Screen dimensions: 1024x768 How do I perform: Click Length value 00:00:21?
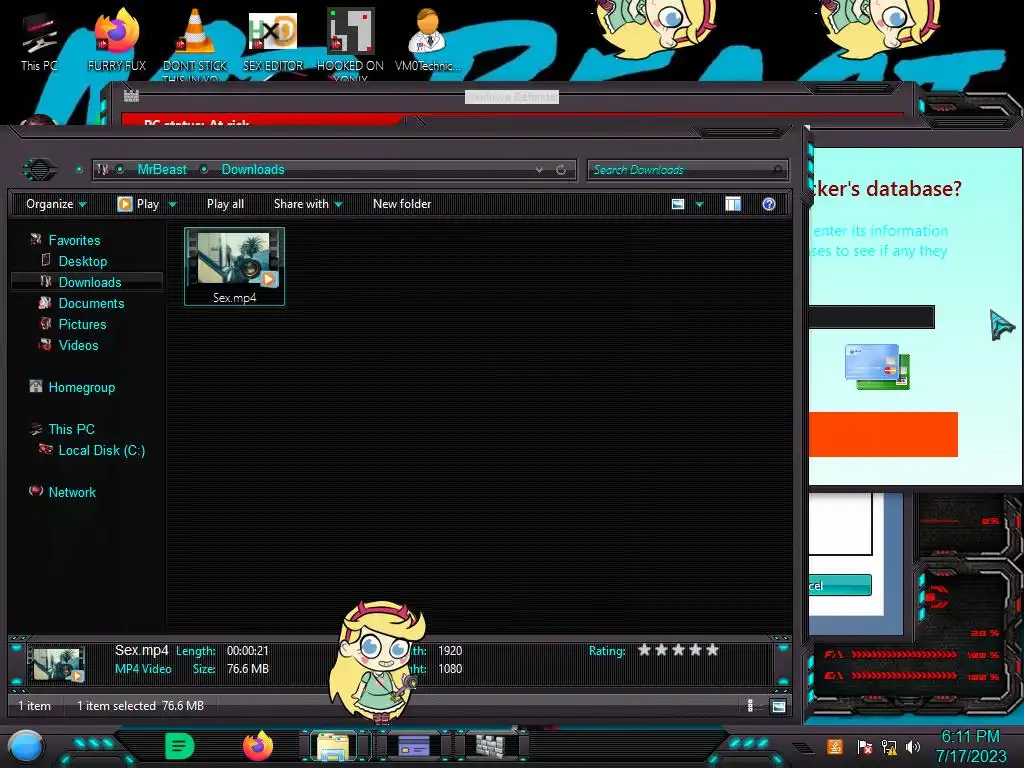point(248,650)
